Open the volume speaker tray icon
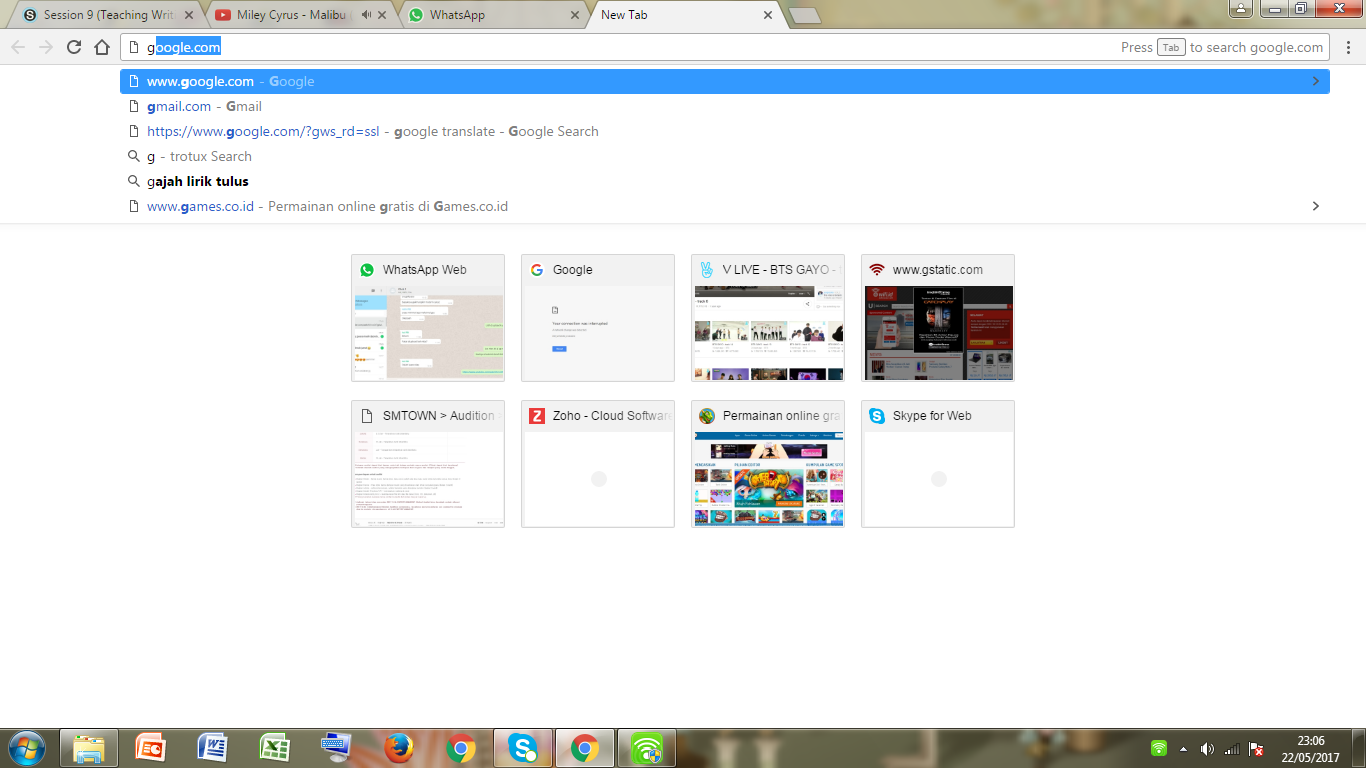The image size is (1366, 768). [x=1207, y=749]
